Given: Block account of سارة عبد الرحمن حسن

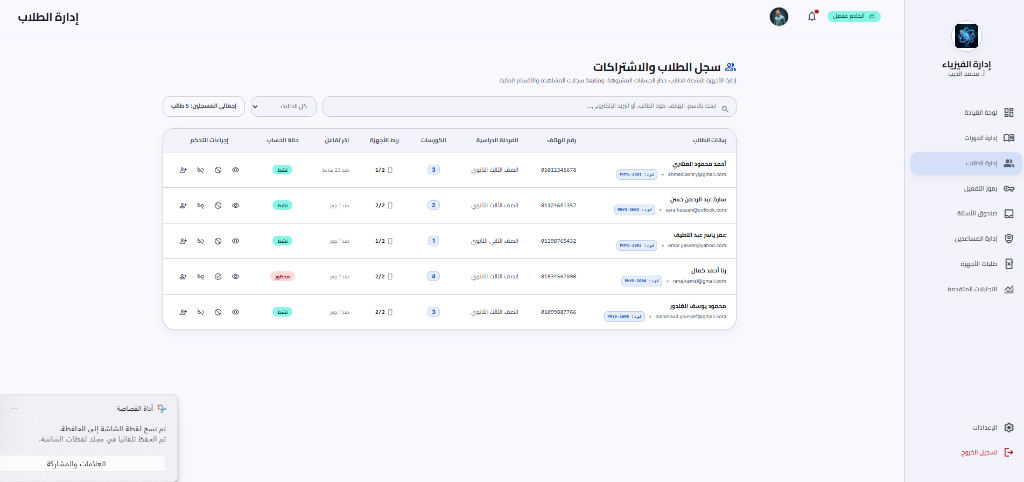Looking at the screenshot, I should [x=218, y=205].
